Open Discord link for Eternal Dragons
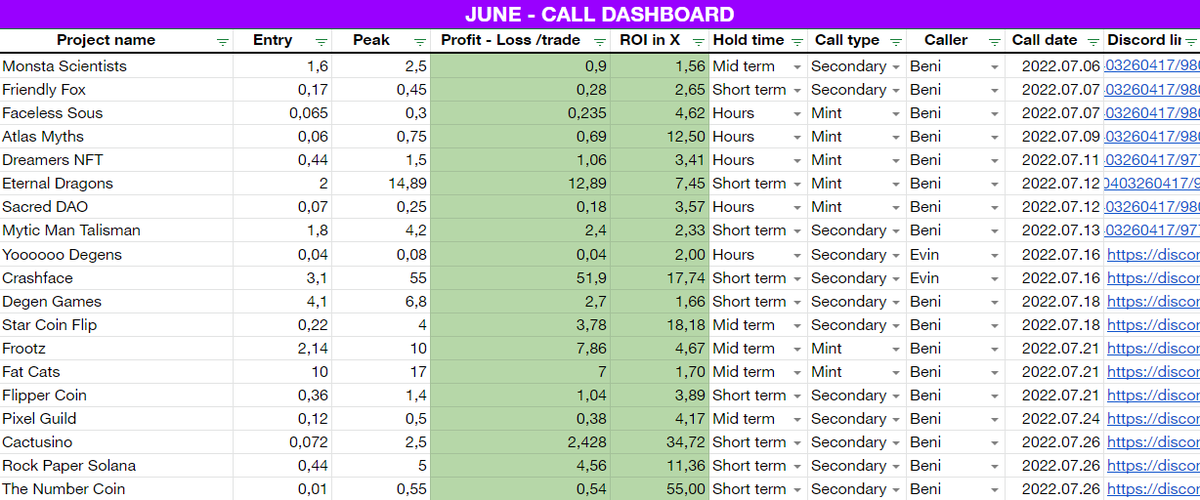The width and height of the screenshot is (1200, 500). [1152, 184]
